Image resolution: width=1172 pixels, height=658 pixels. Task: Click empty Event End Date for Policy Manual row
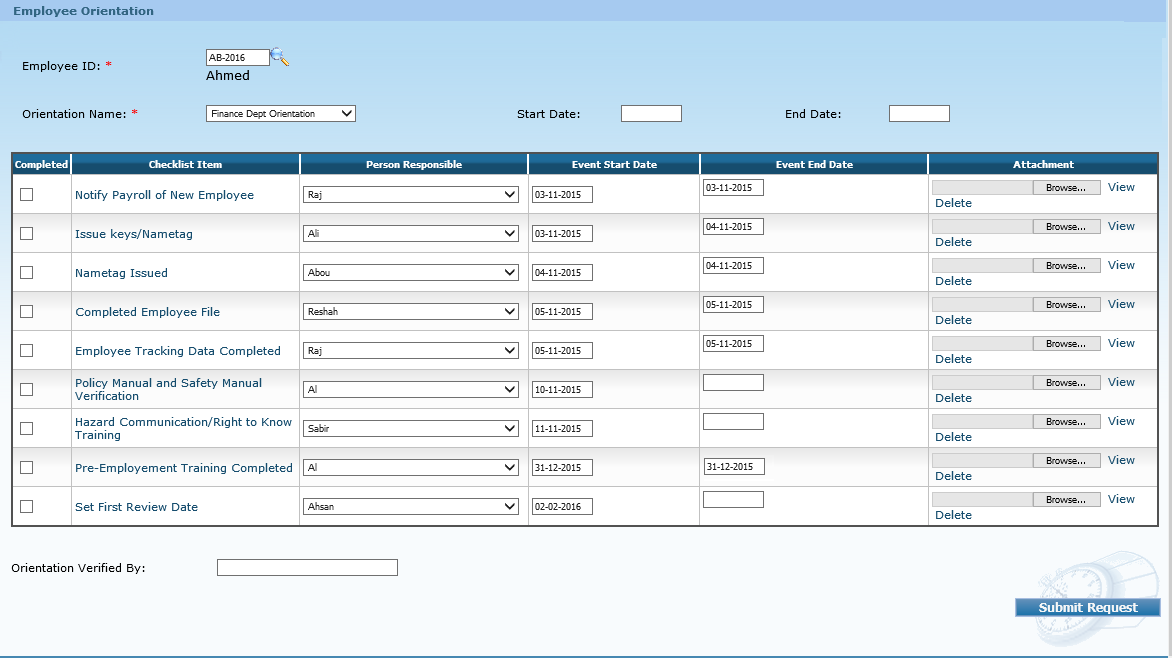coord(733,383)
